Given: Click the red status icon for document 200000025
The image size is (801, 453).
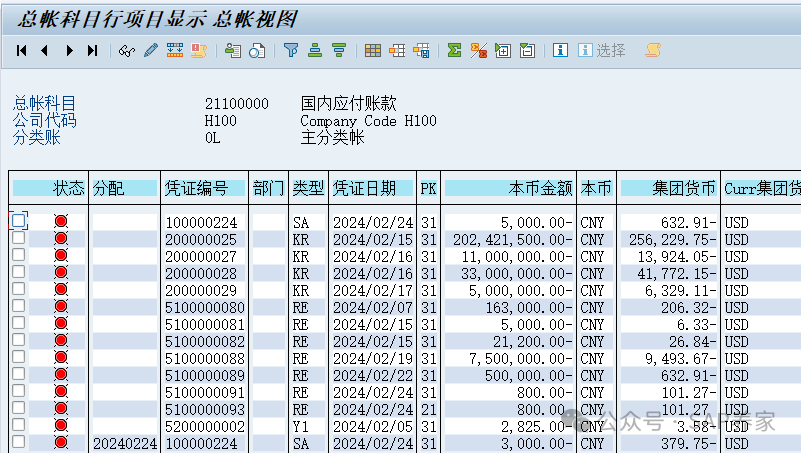Looking at the screenshot, I should [61, 239].
